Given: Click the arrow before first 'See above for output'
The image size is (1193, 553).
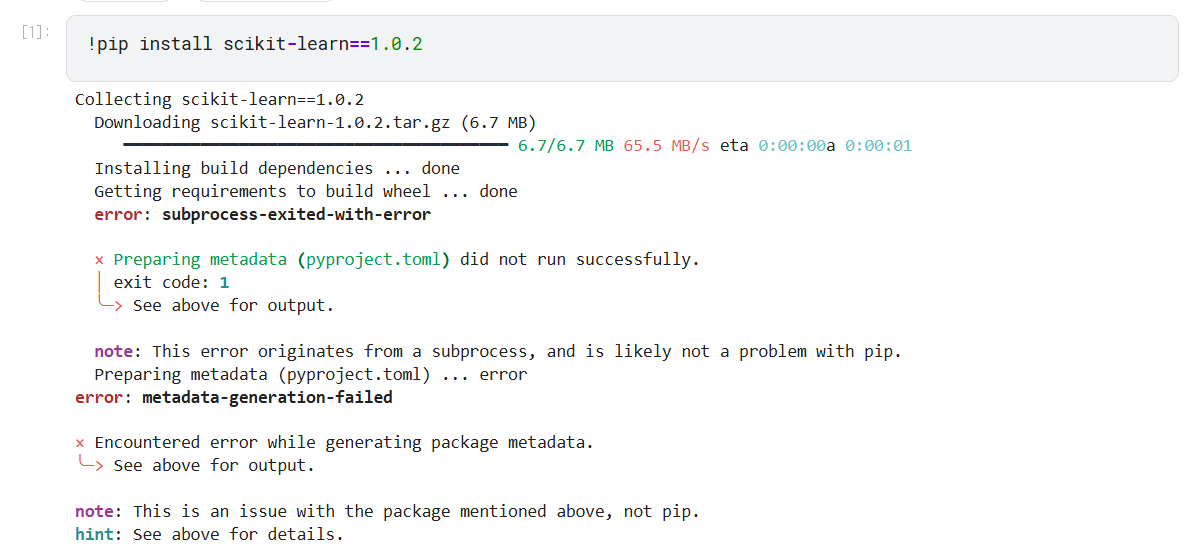Looking at the screenshot, I should (108, 305).
